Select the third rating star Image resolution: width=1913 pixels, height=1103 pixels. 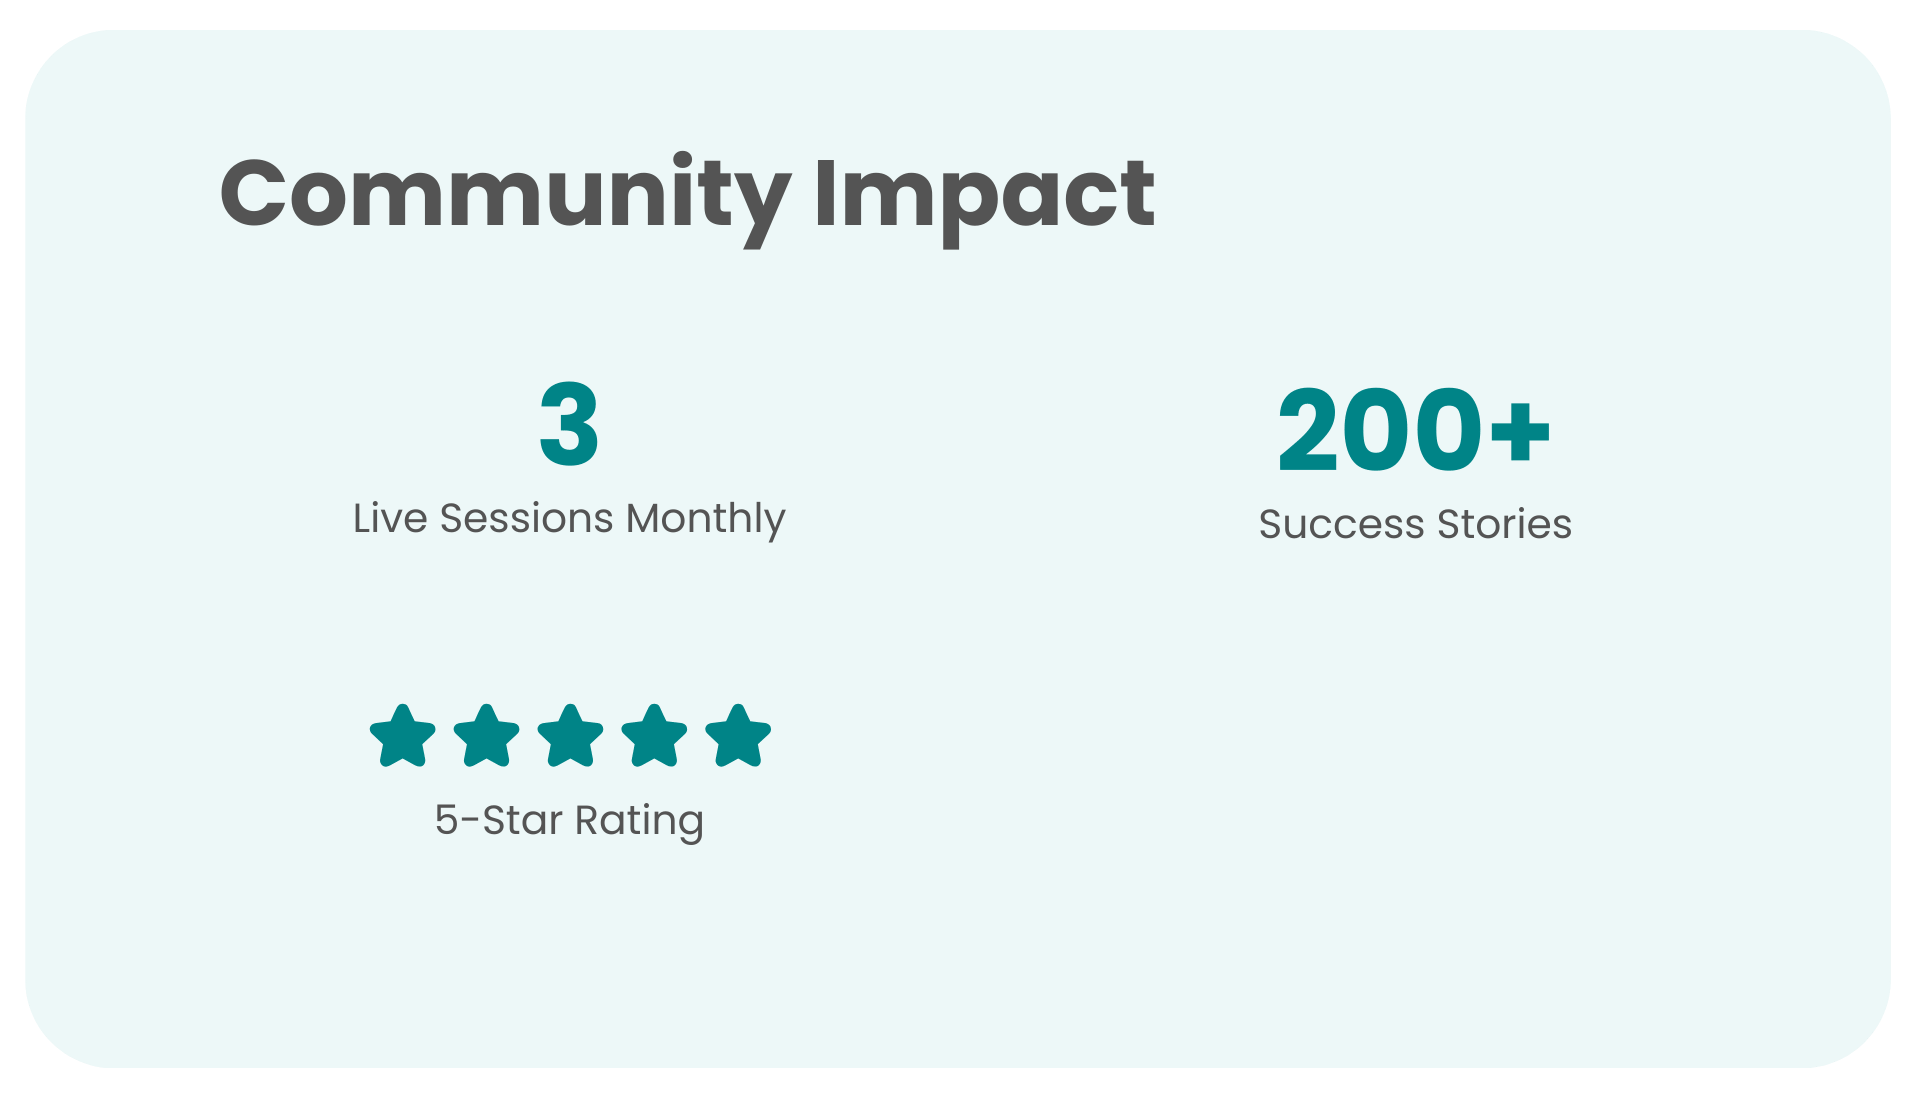(x=571, y=736)
